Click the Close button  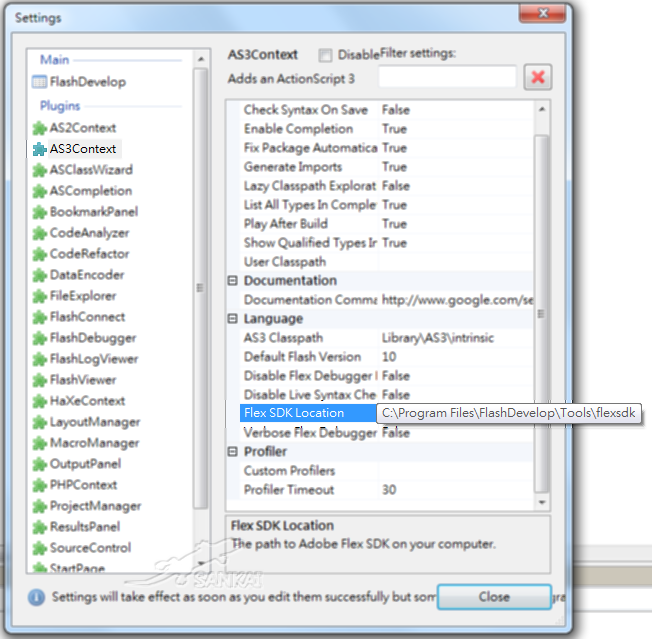coord(494,597)
